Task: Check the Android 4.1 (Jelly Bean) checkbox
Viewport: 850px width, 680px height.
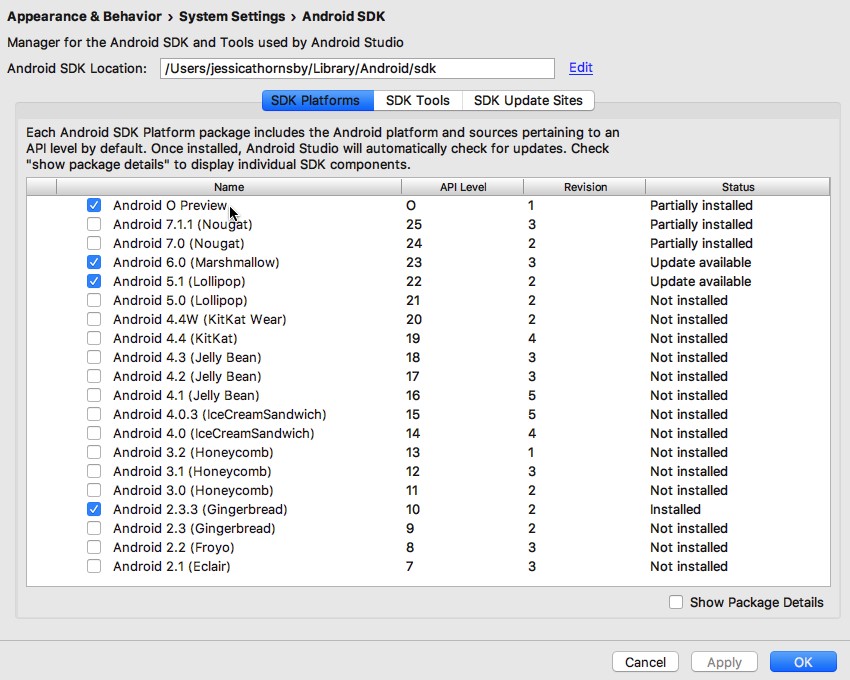Action: 94,395
